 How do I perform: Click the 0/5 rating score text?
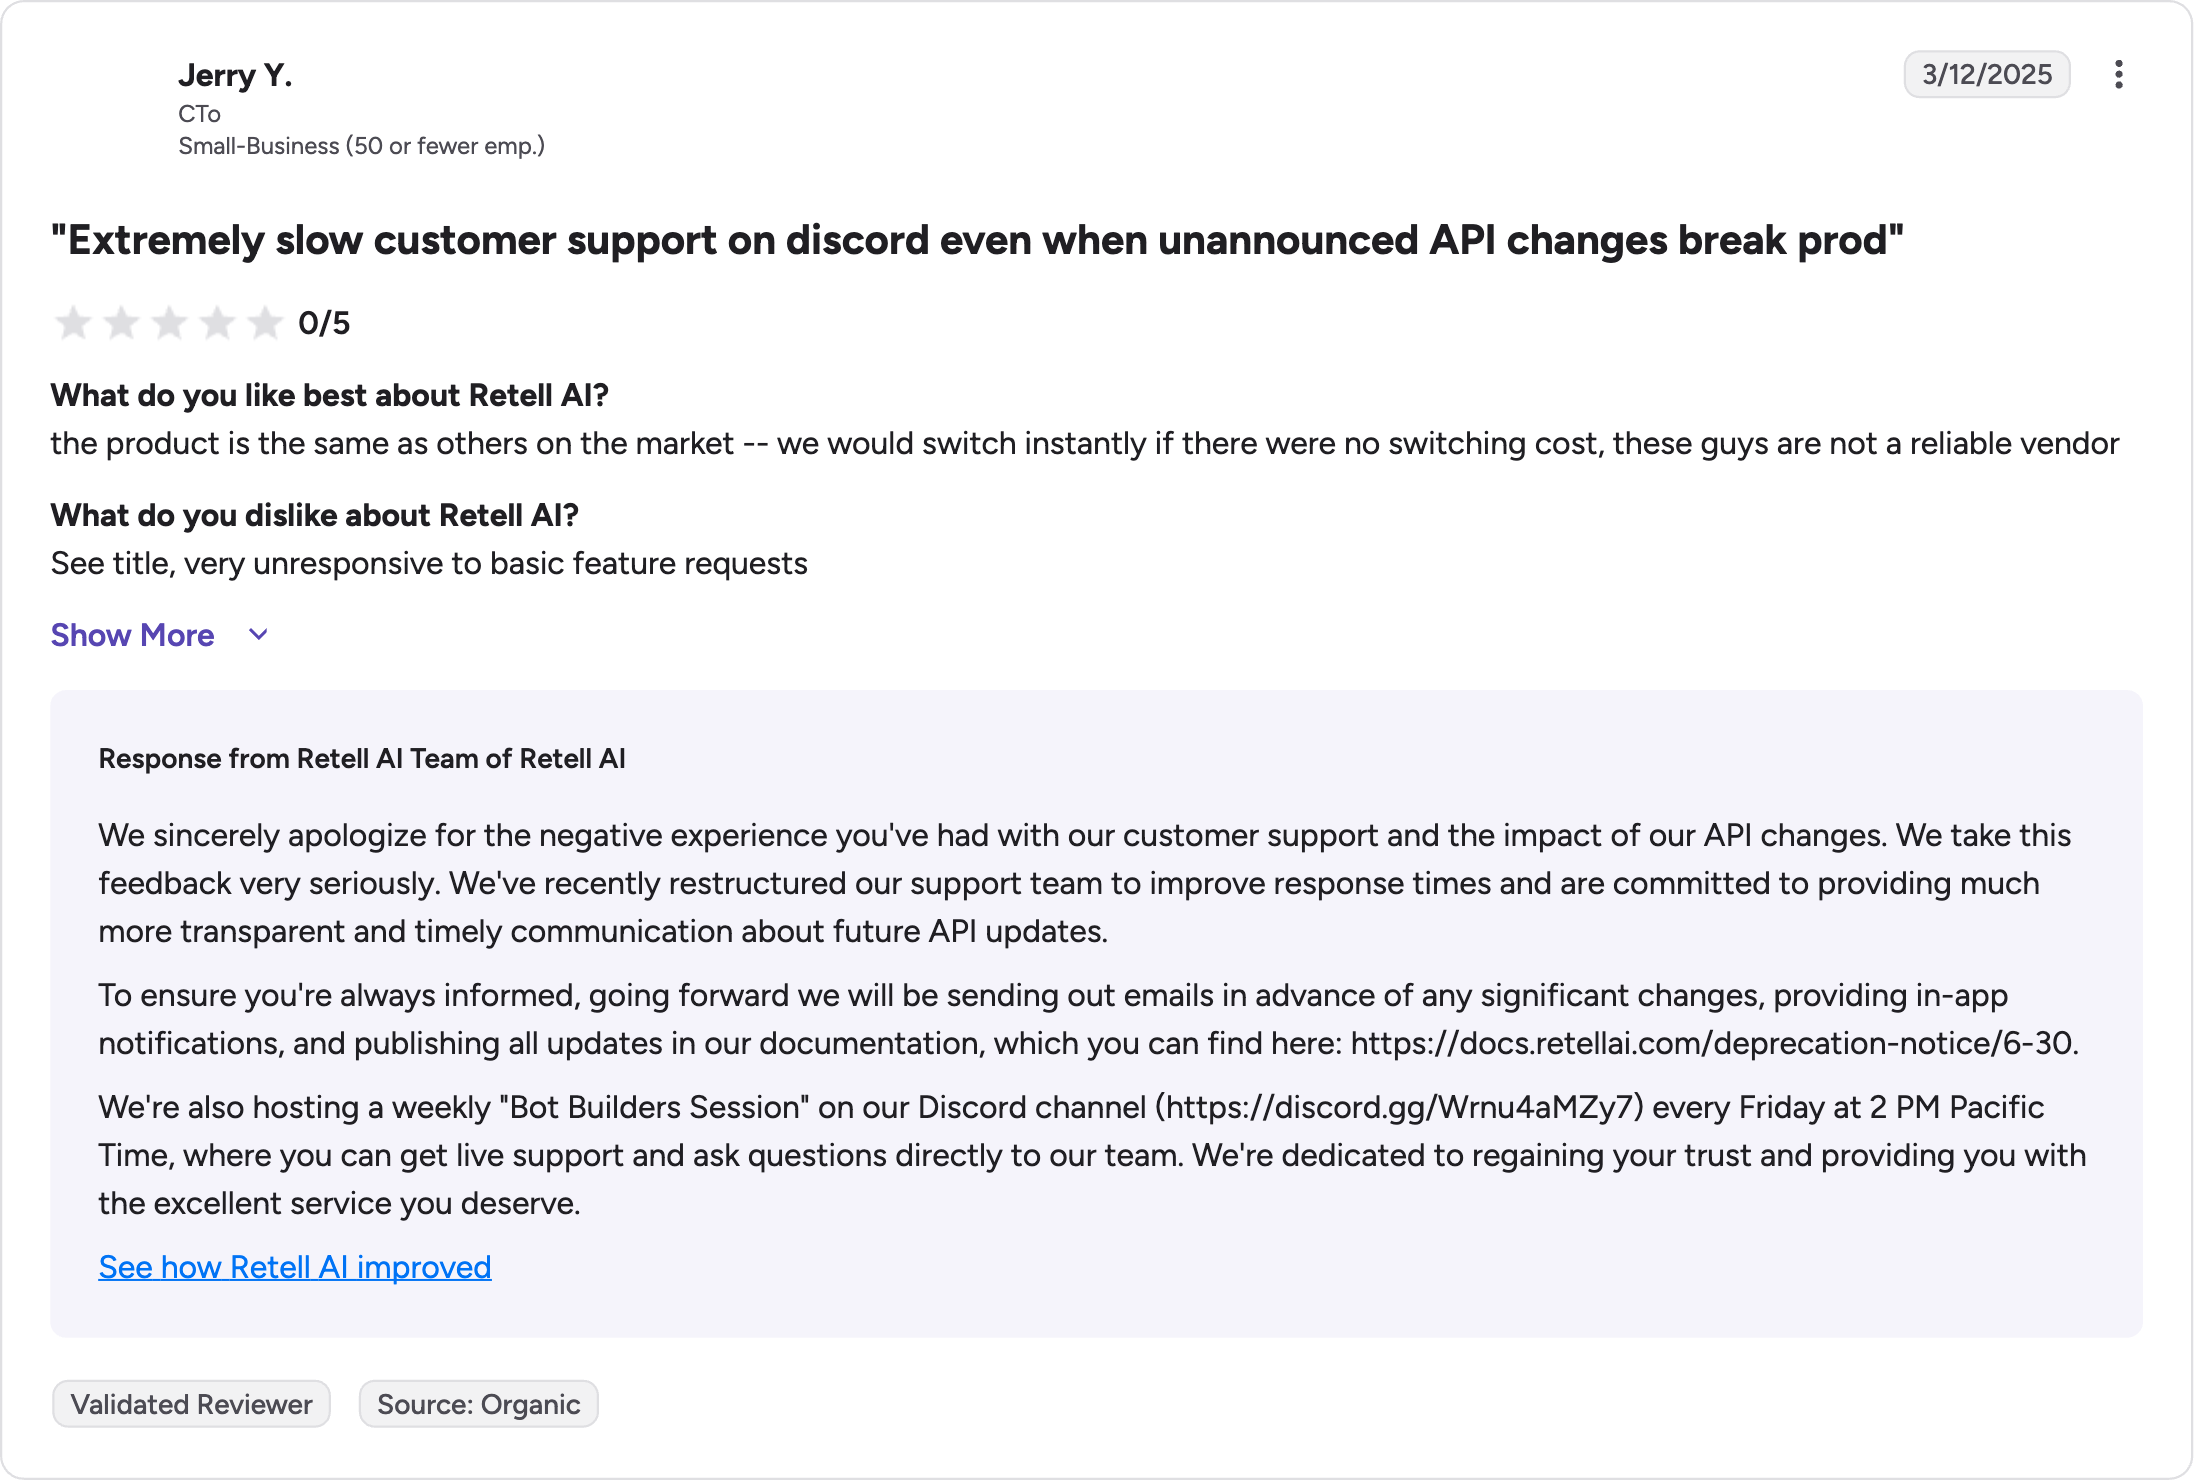pyautogui.click(x=324, y=323)
